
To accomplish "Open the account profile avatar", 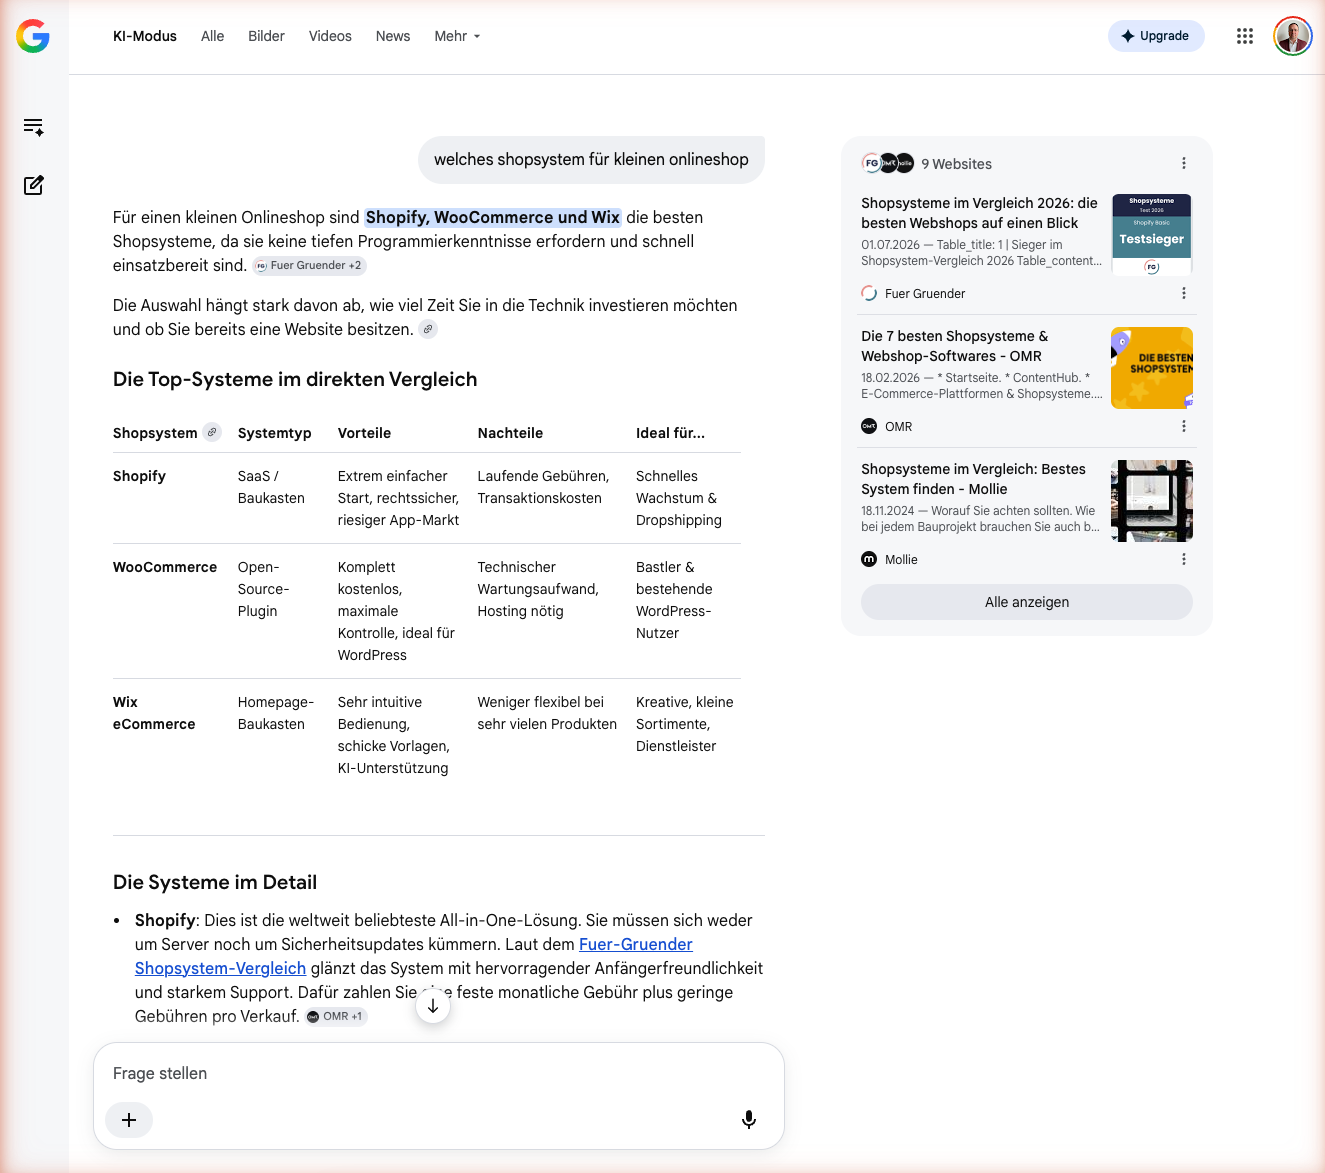I will tap(1293, 36).
